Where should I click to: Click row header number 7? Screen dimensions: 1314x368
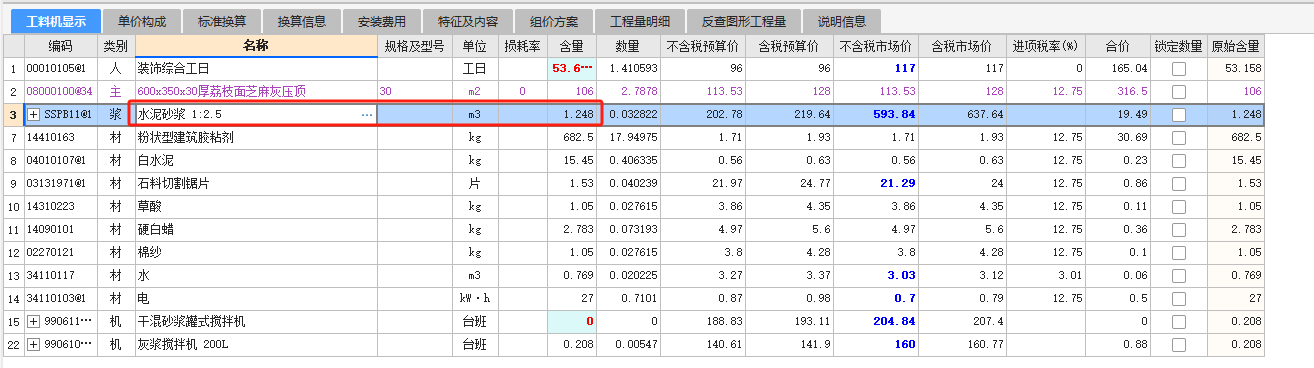pyautogui.click(x=13, y=137)
